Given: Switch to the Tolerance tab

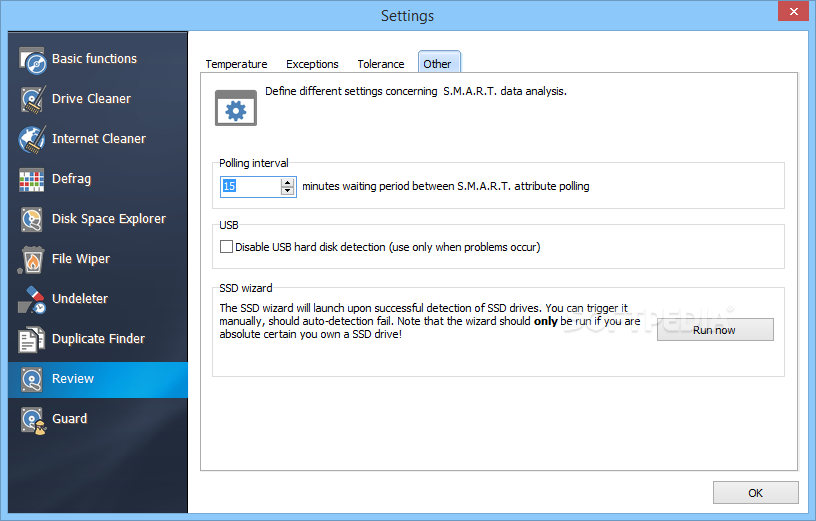Looking at the screenshot, I should tap(381, 64).
